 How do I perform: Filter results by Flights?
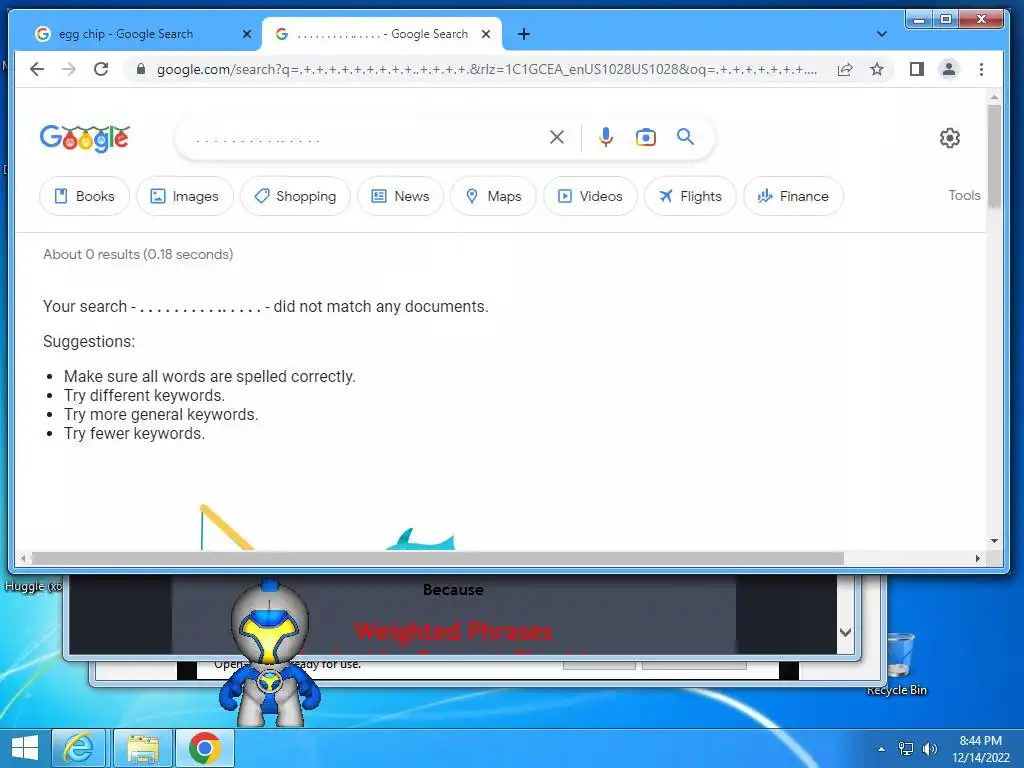pyautogui.click(x=690, y=196)
